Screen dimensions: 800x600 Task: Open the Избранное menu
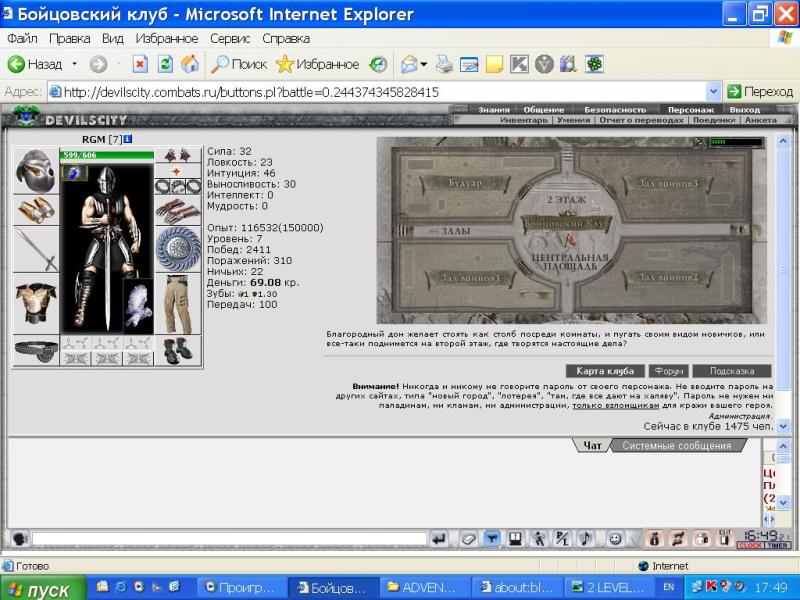click(x=166, y=38)
